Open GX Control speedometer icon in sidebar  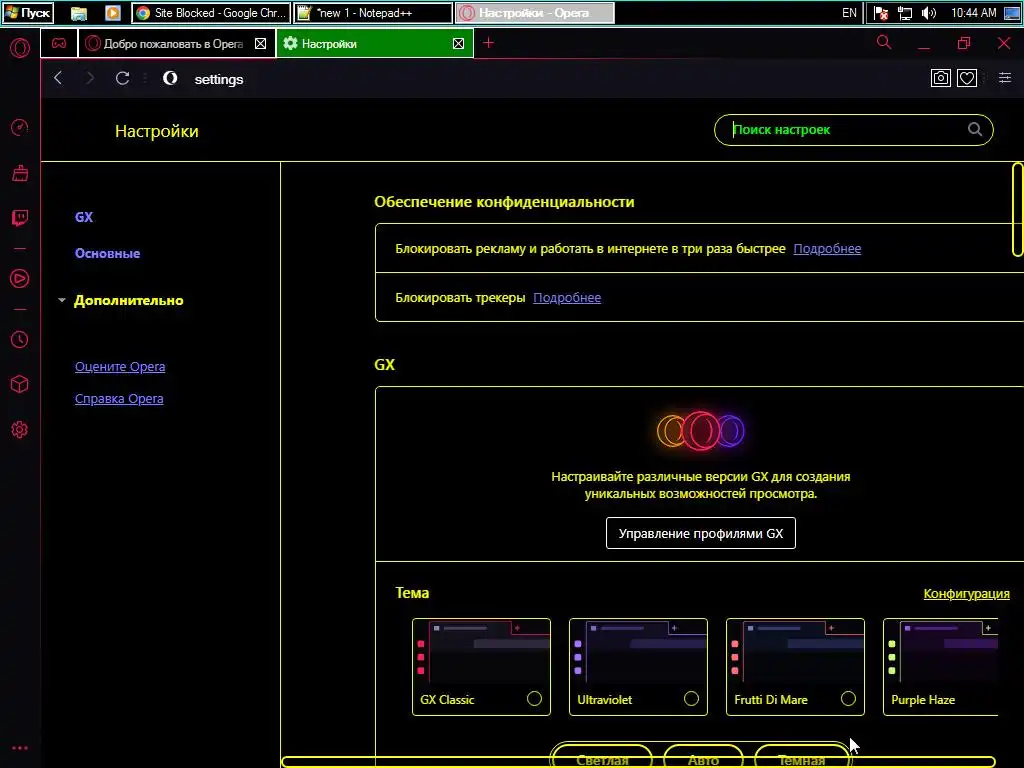point(20,128)
